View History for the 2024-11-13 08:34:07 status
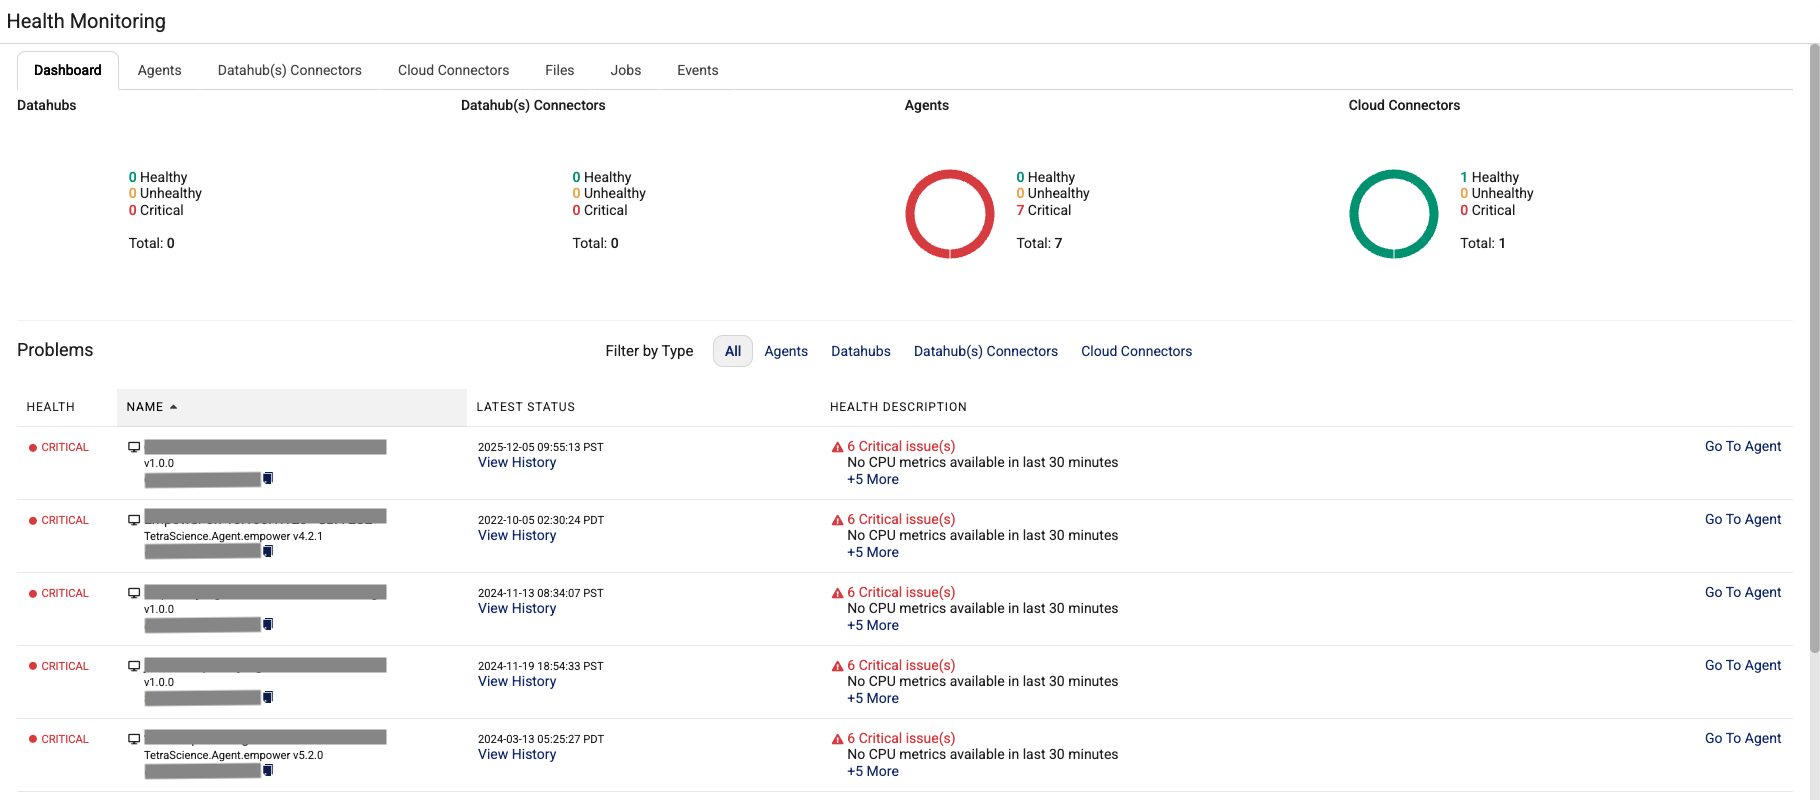The image size is (1820, 800). coord(517,608)
